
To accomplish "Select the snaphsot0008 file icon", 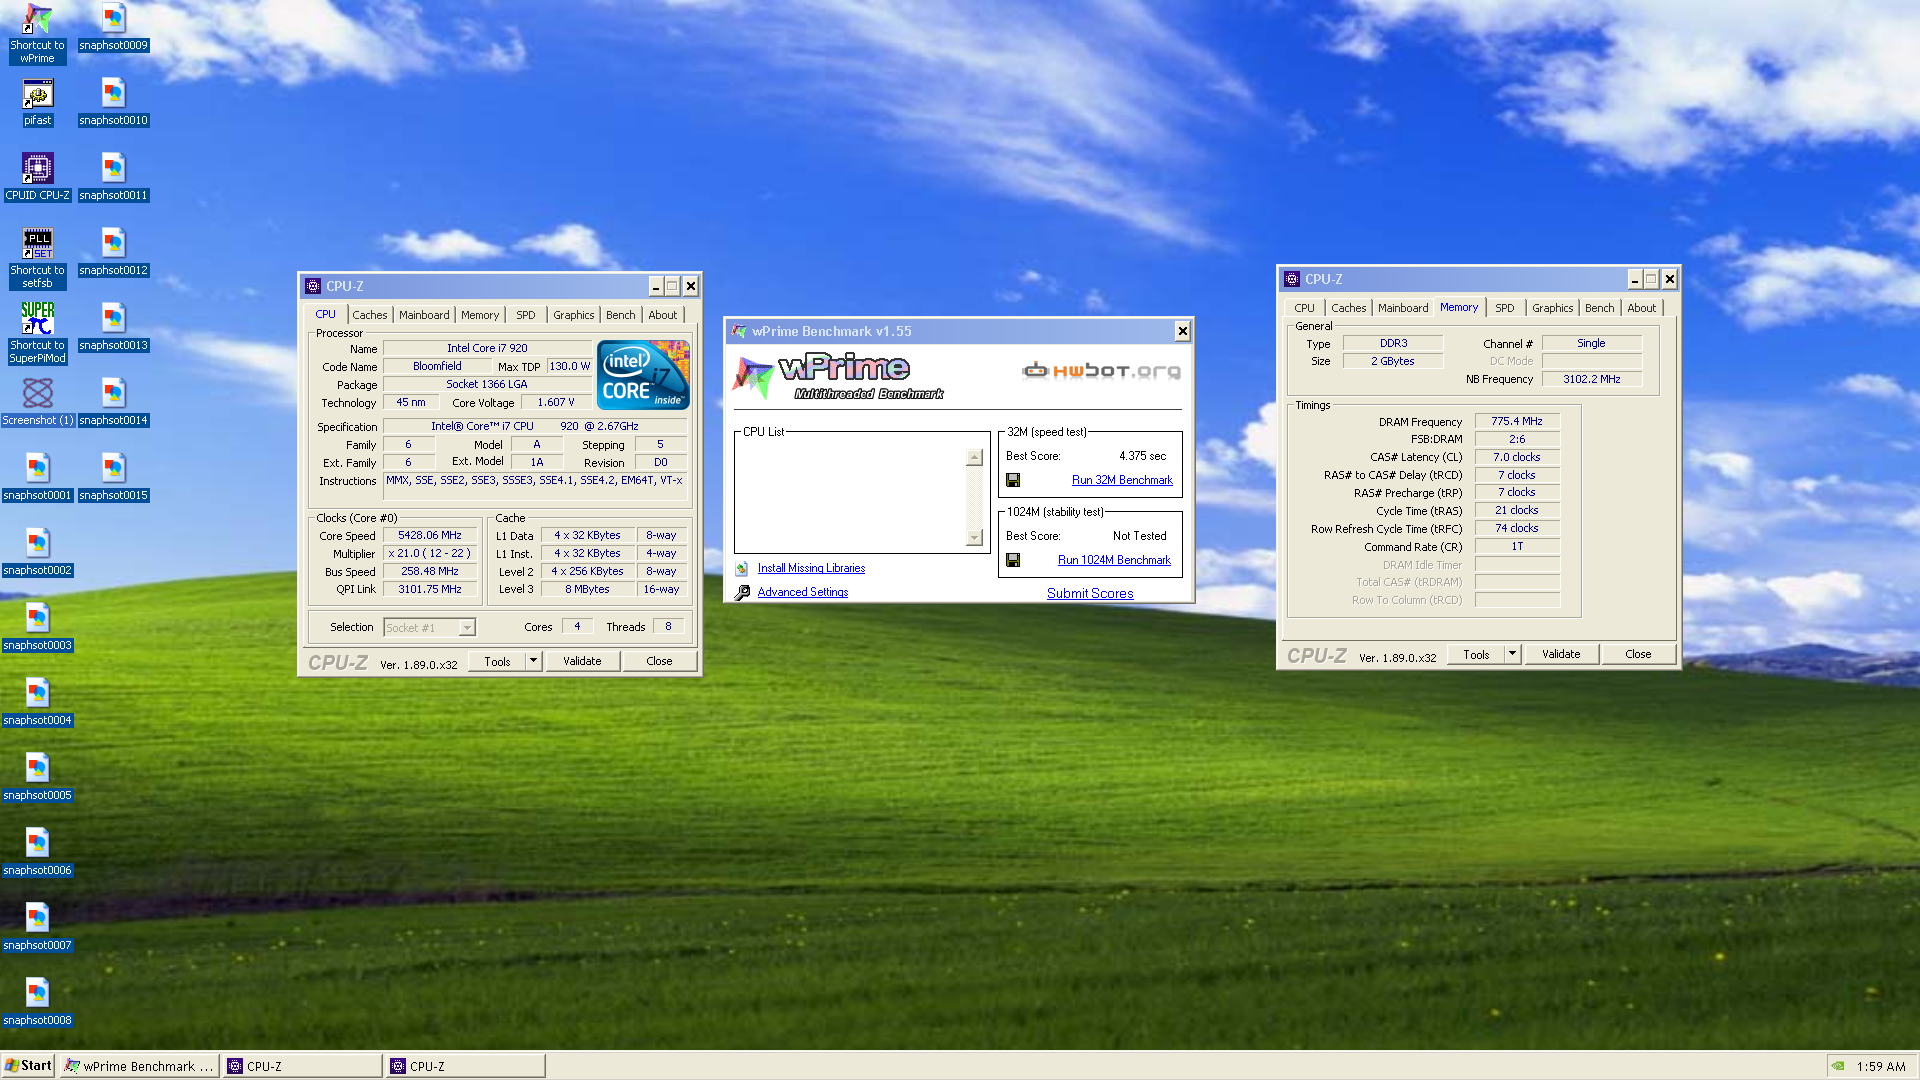I will click(37, 1002).
